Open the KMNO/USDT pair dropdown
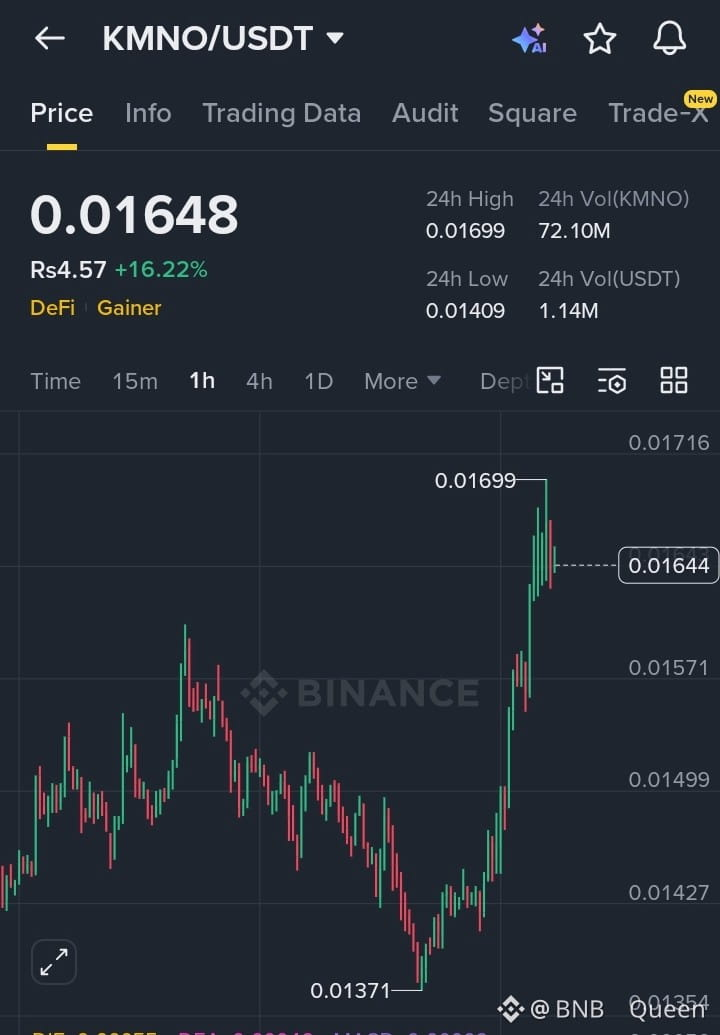 (223, 38)
